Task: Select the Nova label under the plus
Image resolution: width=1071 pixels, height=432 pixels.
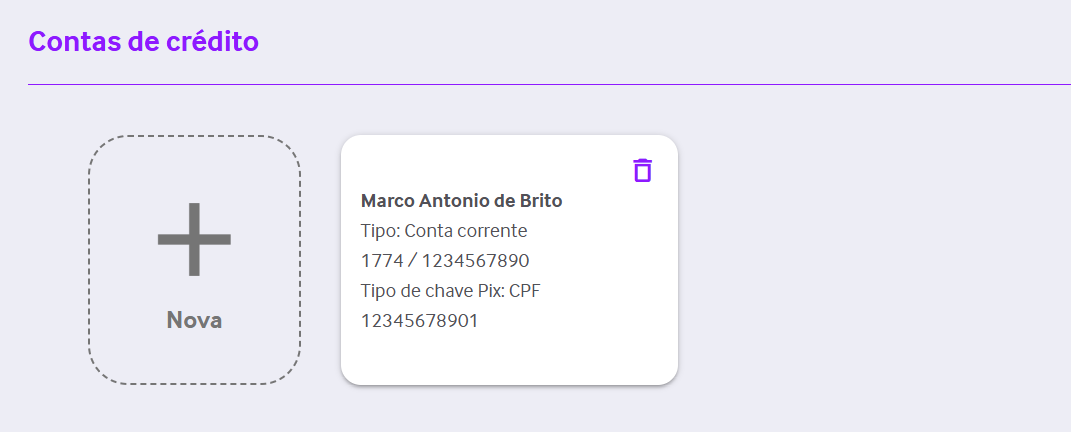Action: (195, 320)
